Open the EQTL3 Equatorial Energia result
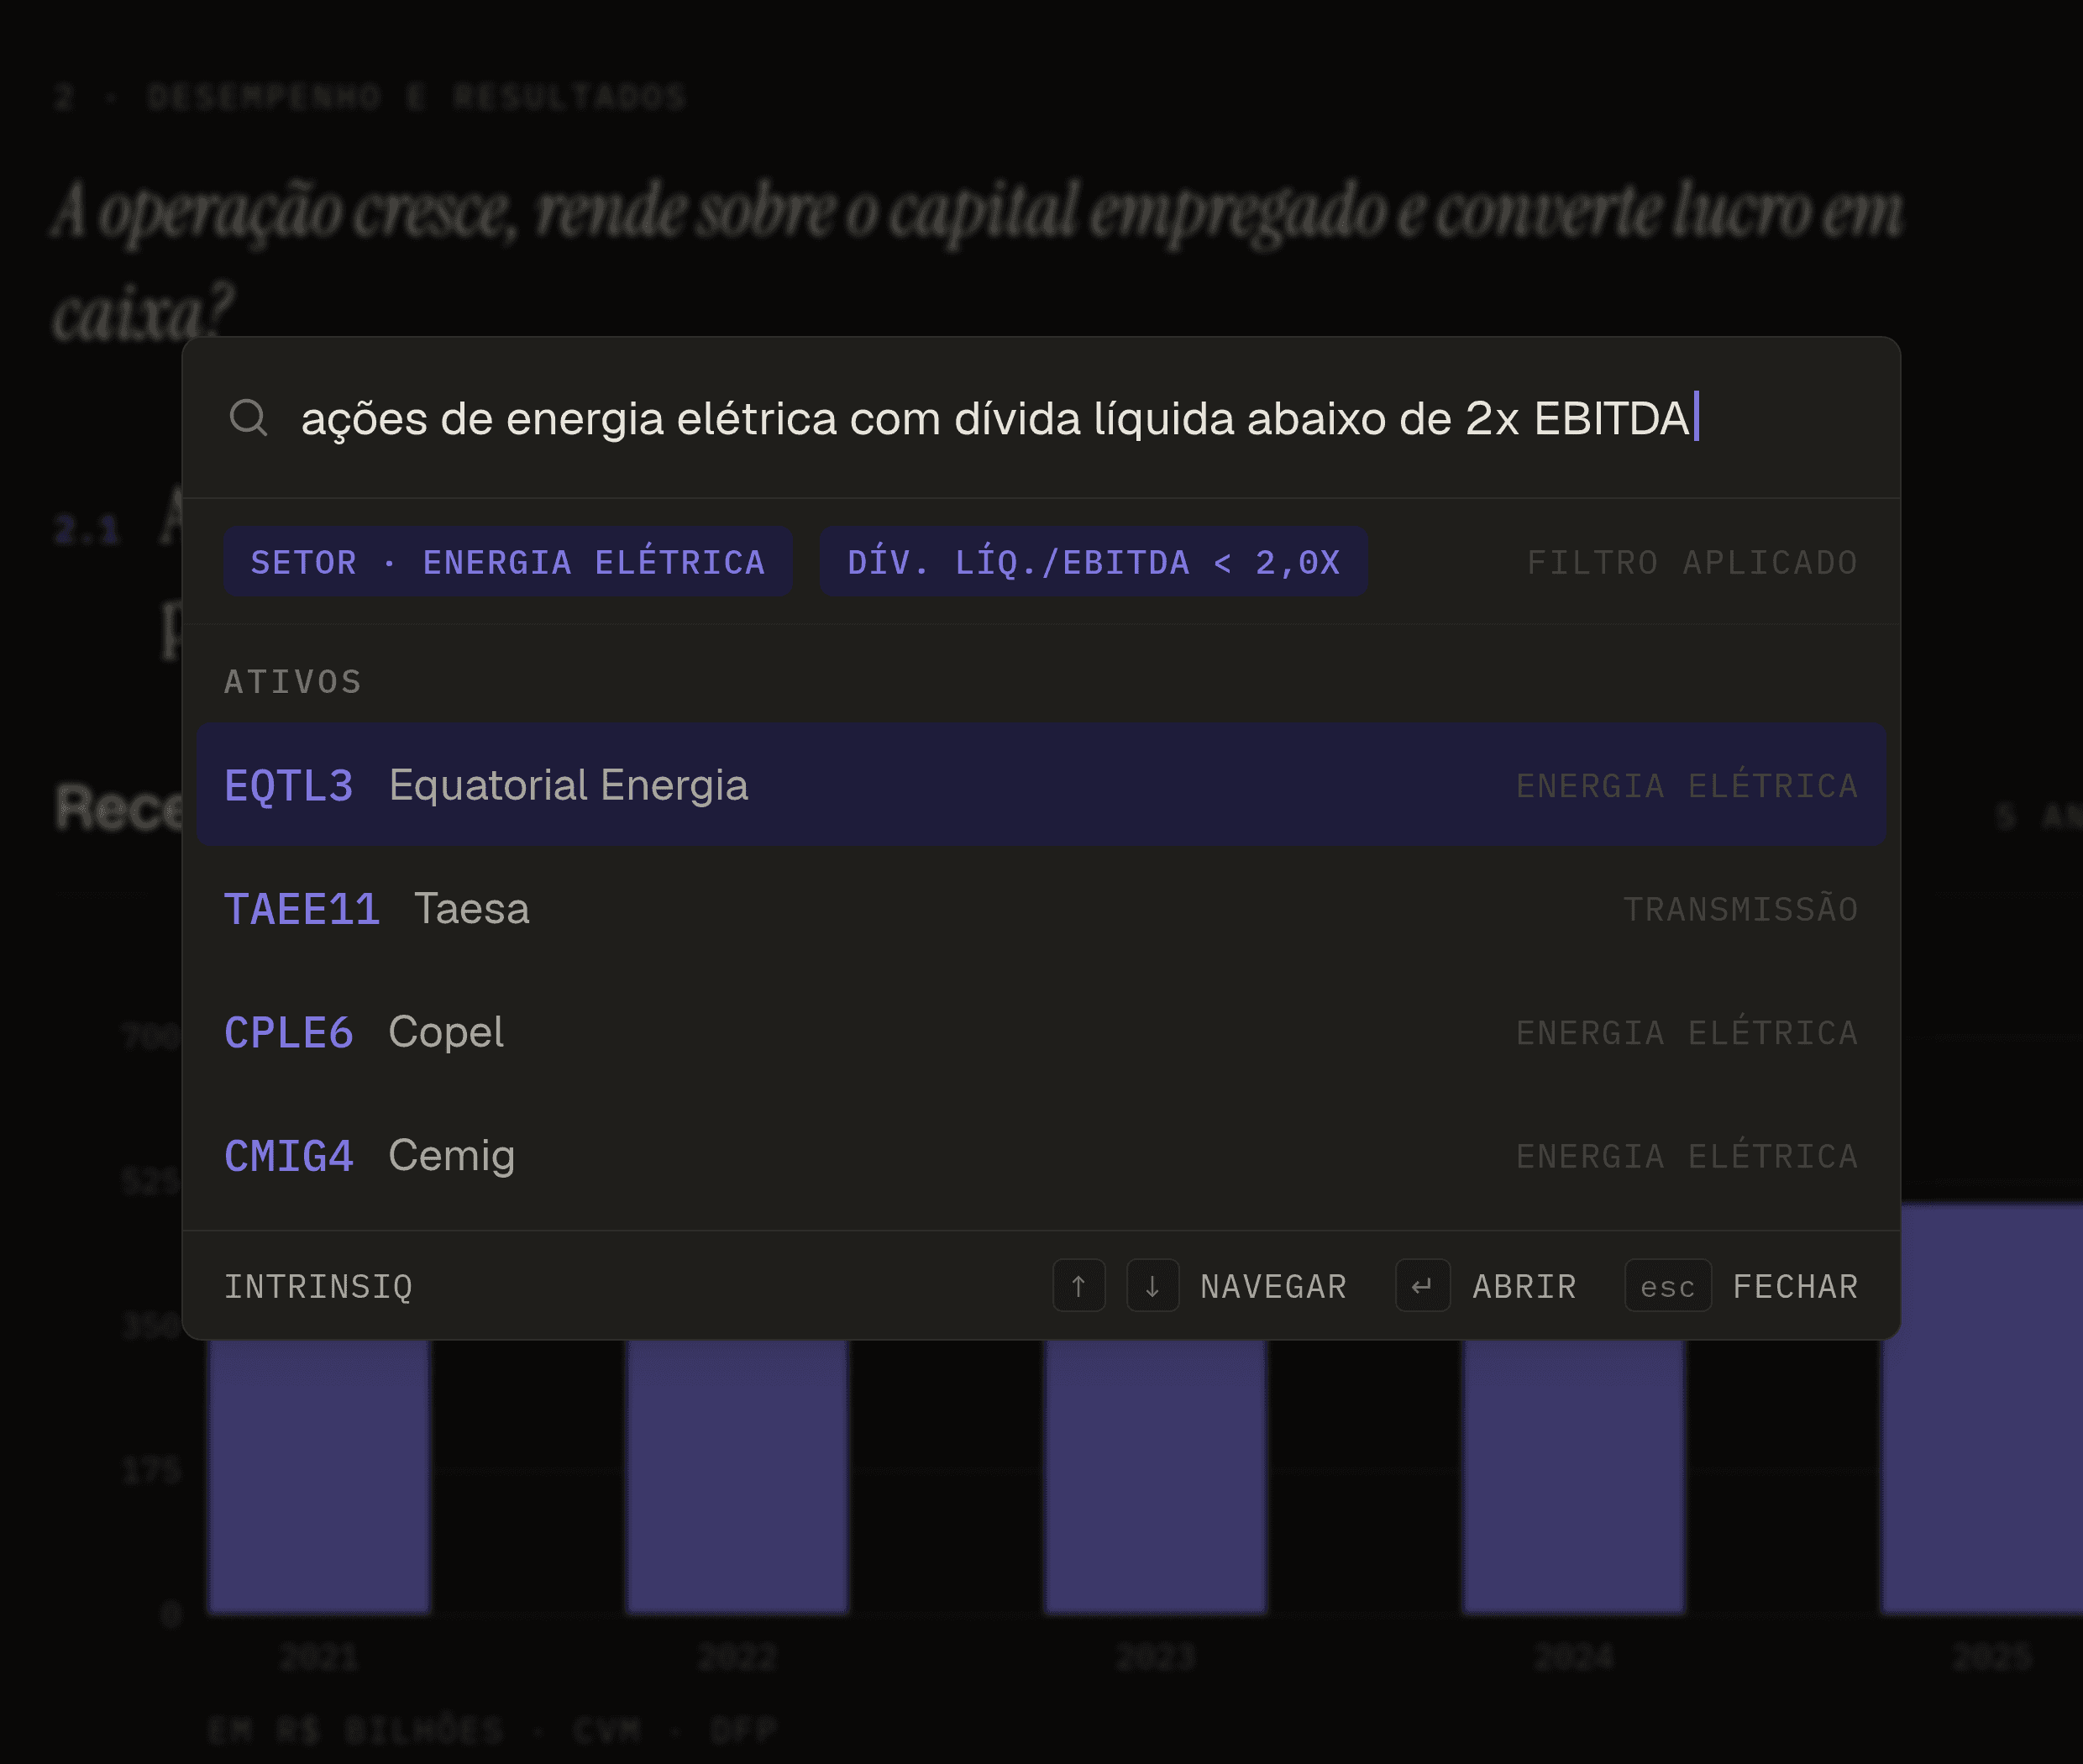The width and height of the screenshot is (2083, 1764). point(1041,785)
